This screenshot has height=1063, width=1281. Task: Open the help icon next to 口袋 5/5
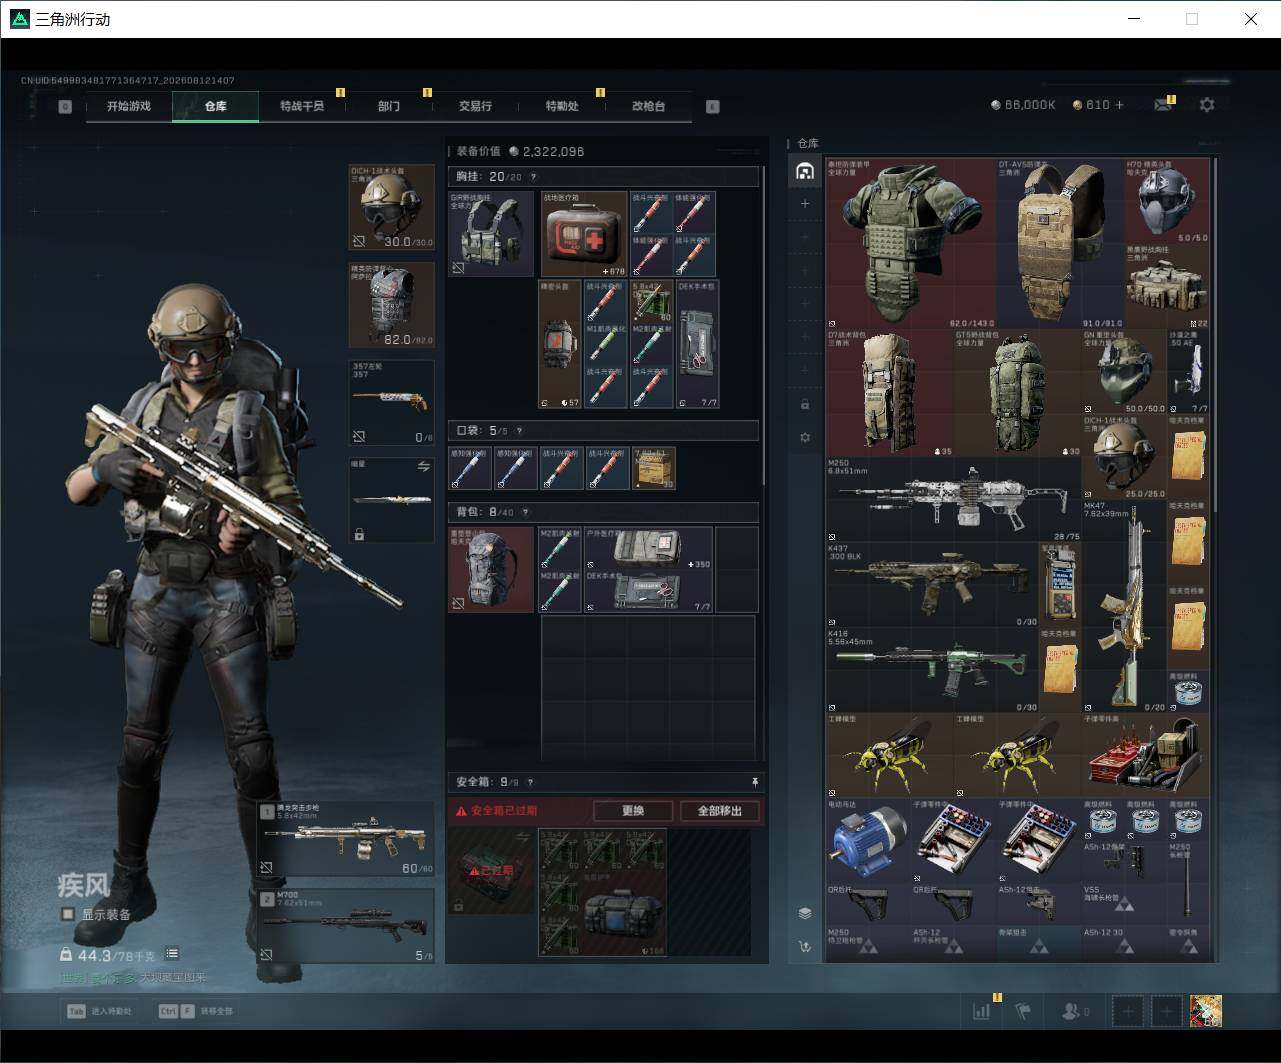(x=519, y=431)
